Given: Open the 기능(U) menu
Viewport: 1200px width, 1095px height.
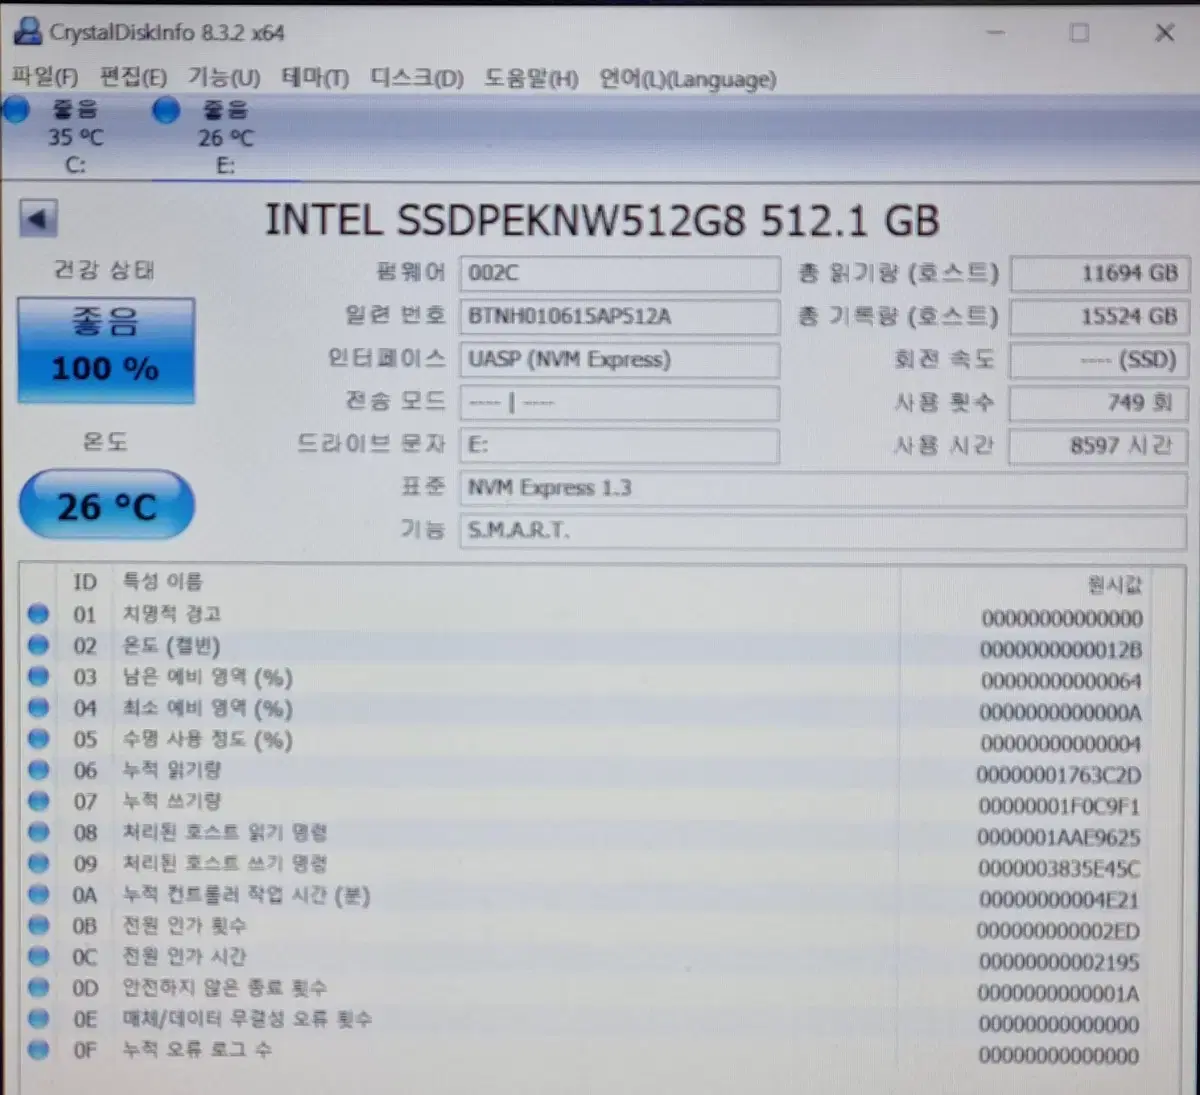Looking at the screenshot, I should 224,77.
